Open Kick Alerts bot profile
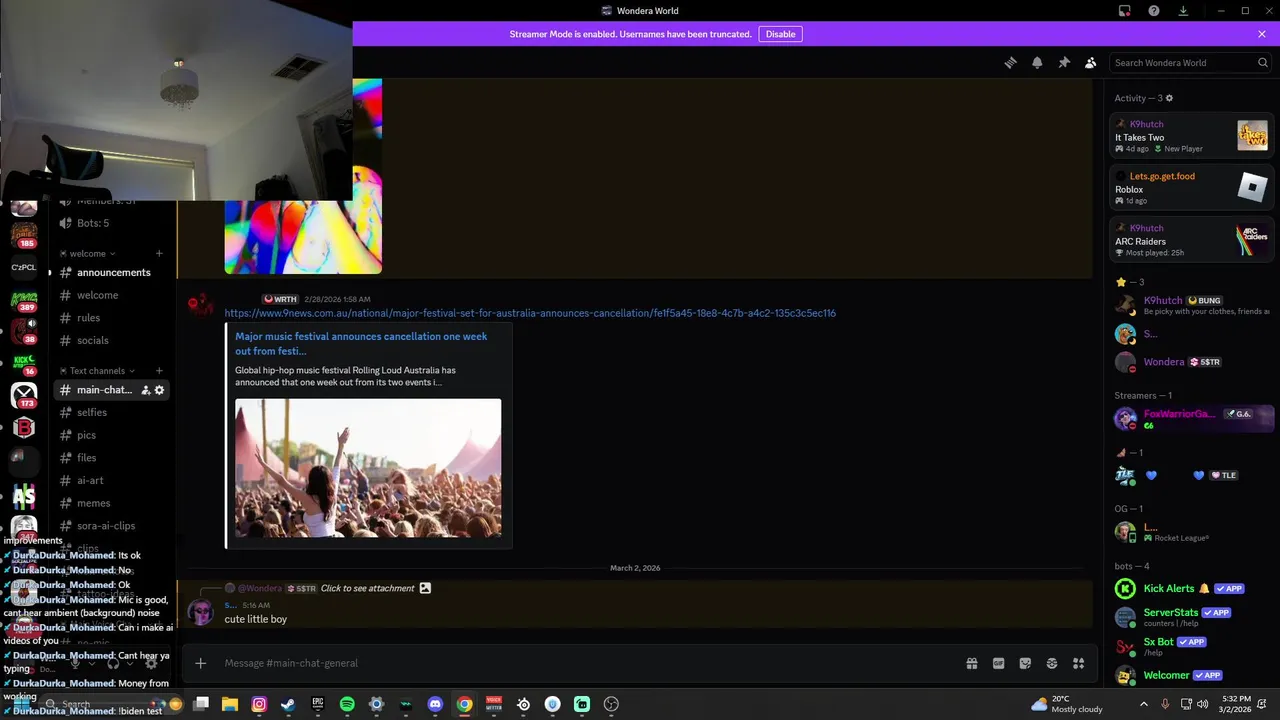 1190,589
